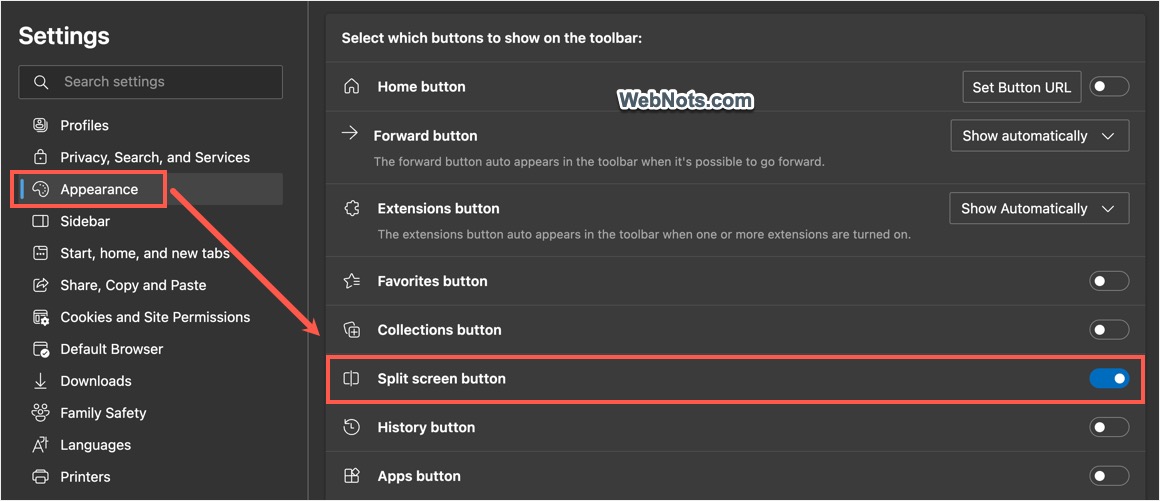This screenshot has width=1160, height=501.
Task: Click the Search settings input field
Action: (160, 82)
